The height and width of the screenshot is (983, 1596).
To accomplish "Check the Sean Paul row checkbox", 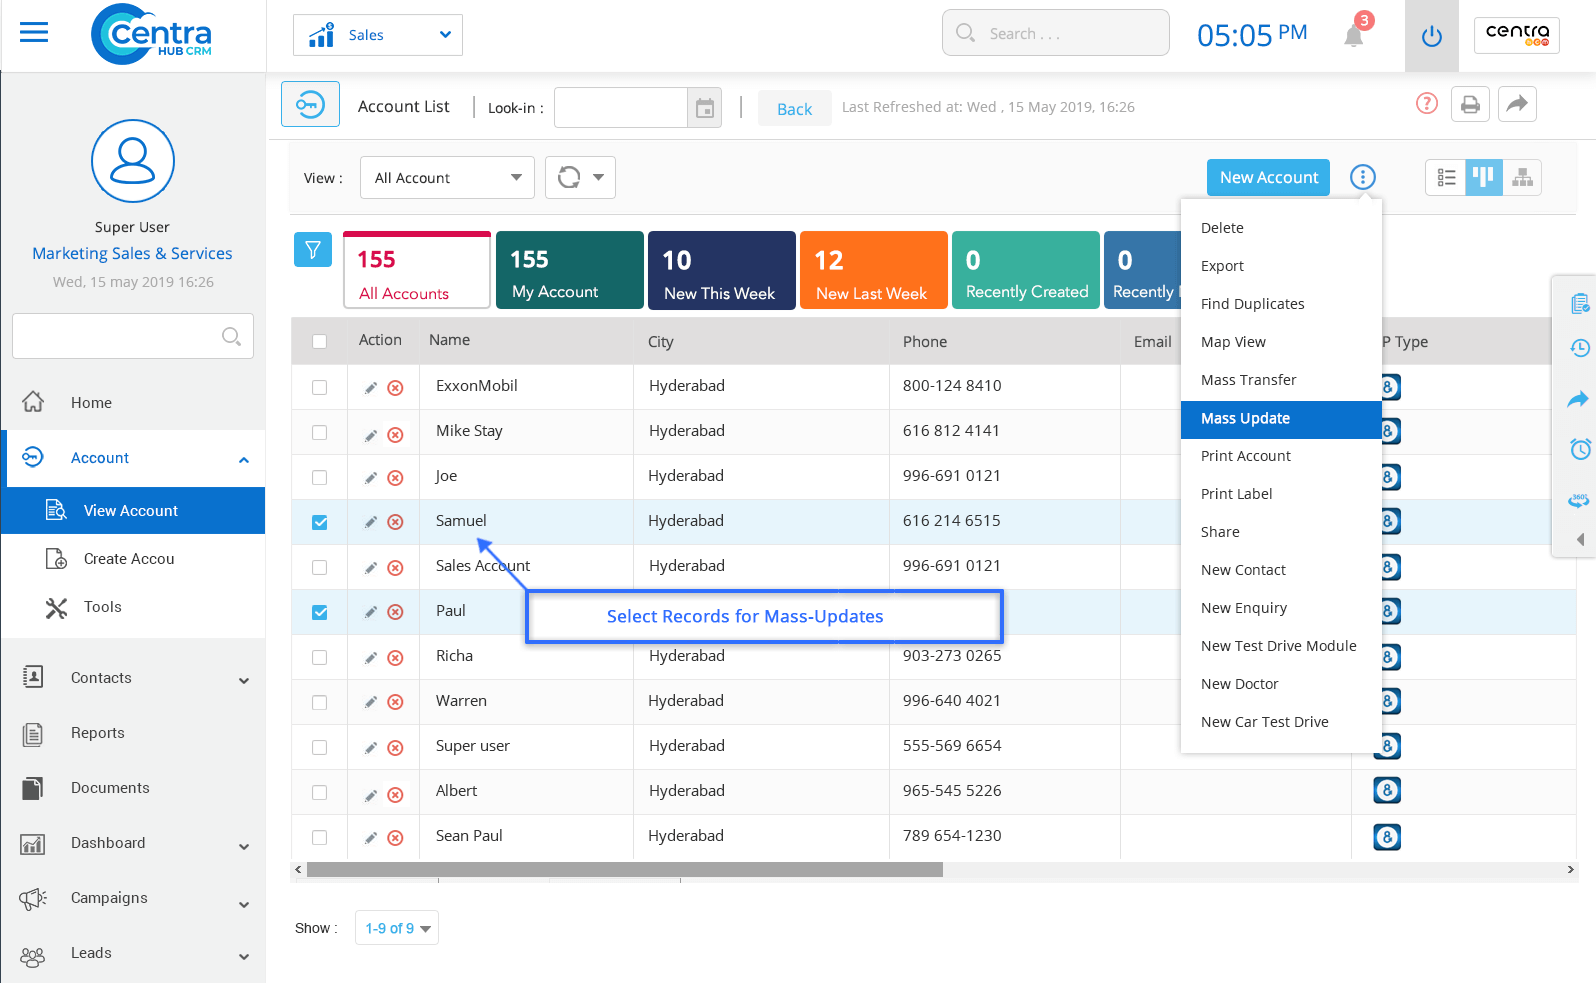I will click(x=319, y=837).
